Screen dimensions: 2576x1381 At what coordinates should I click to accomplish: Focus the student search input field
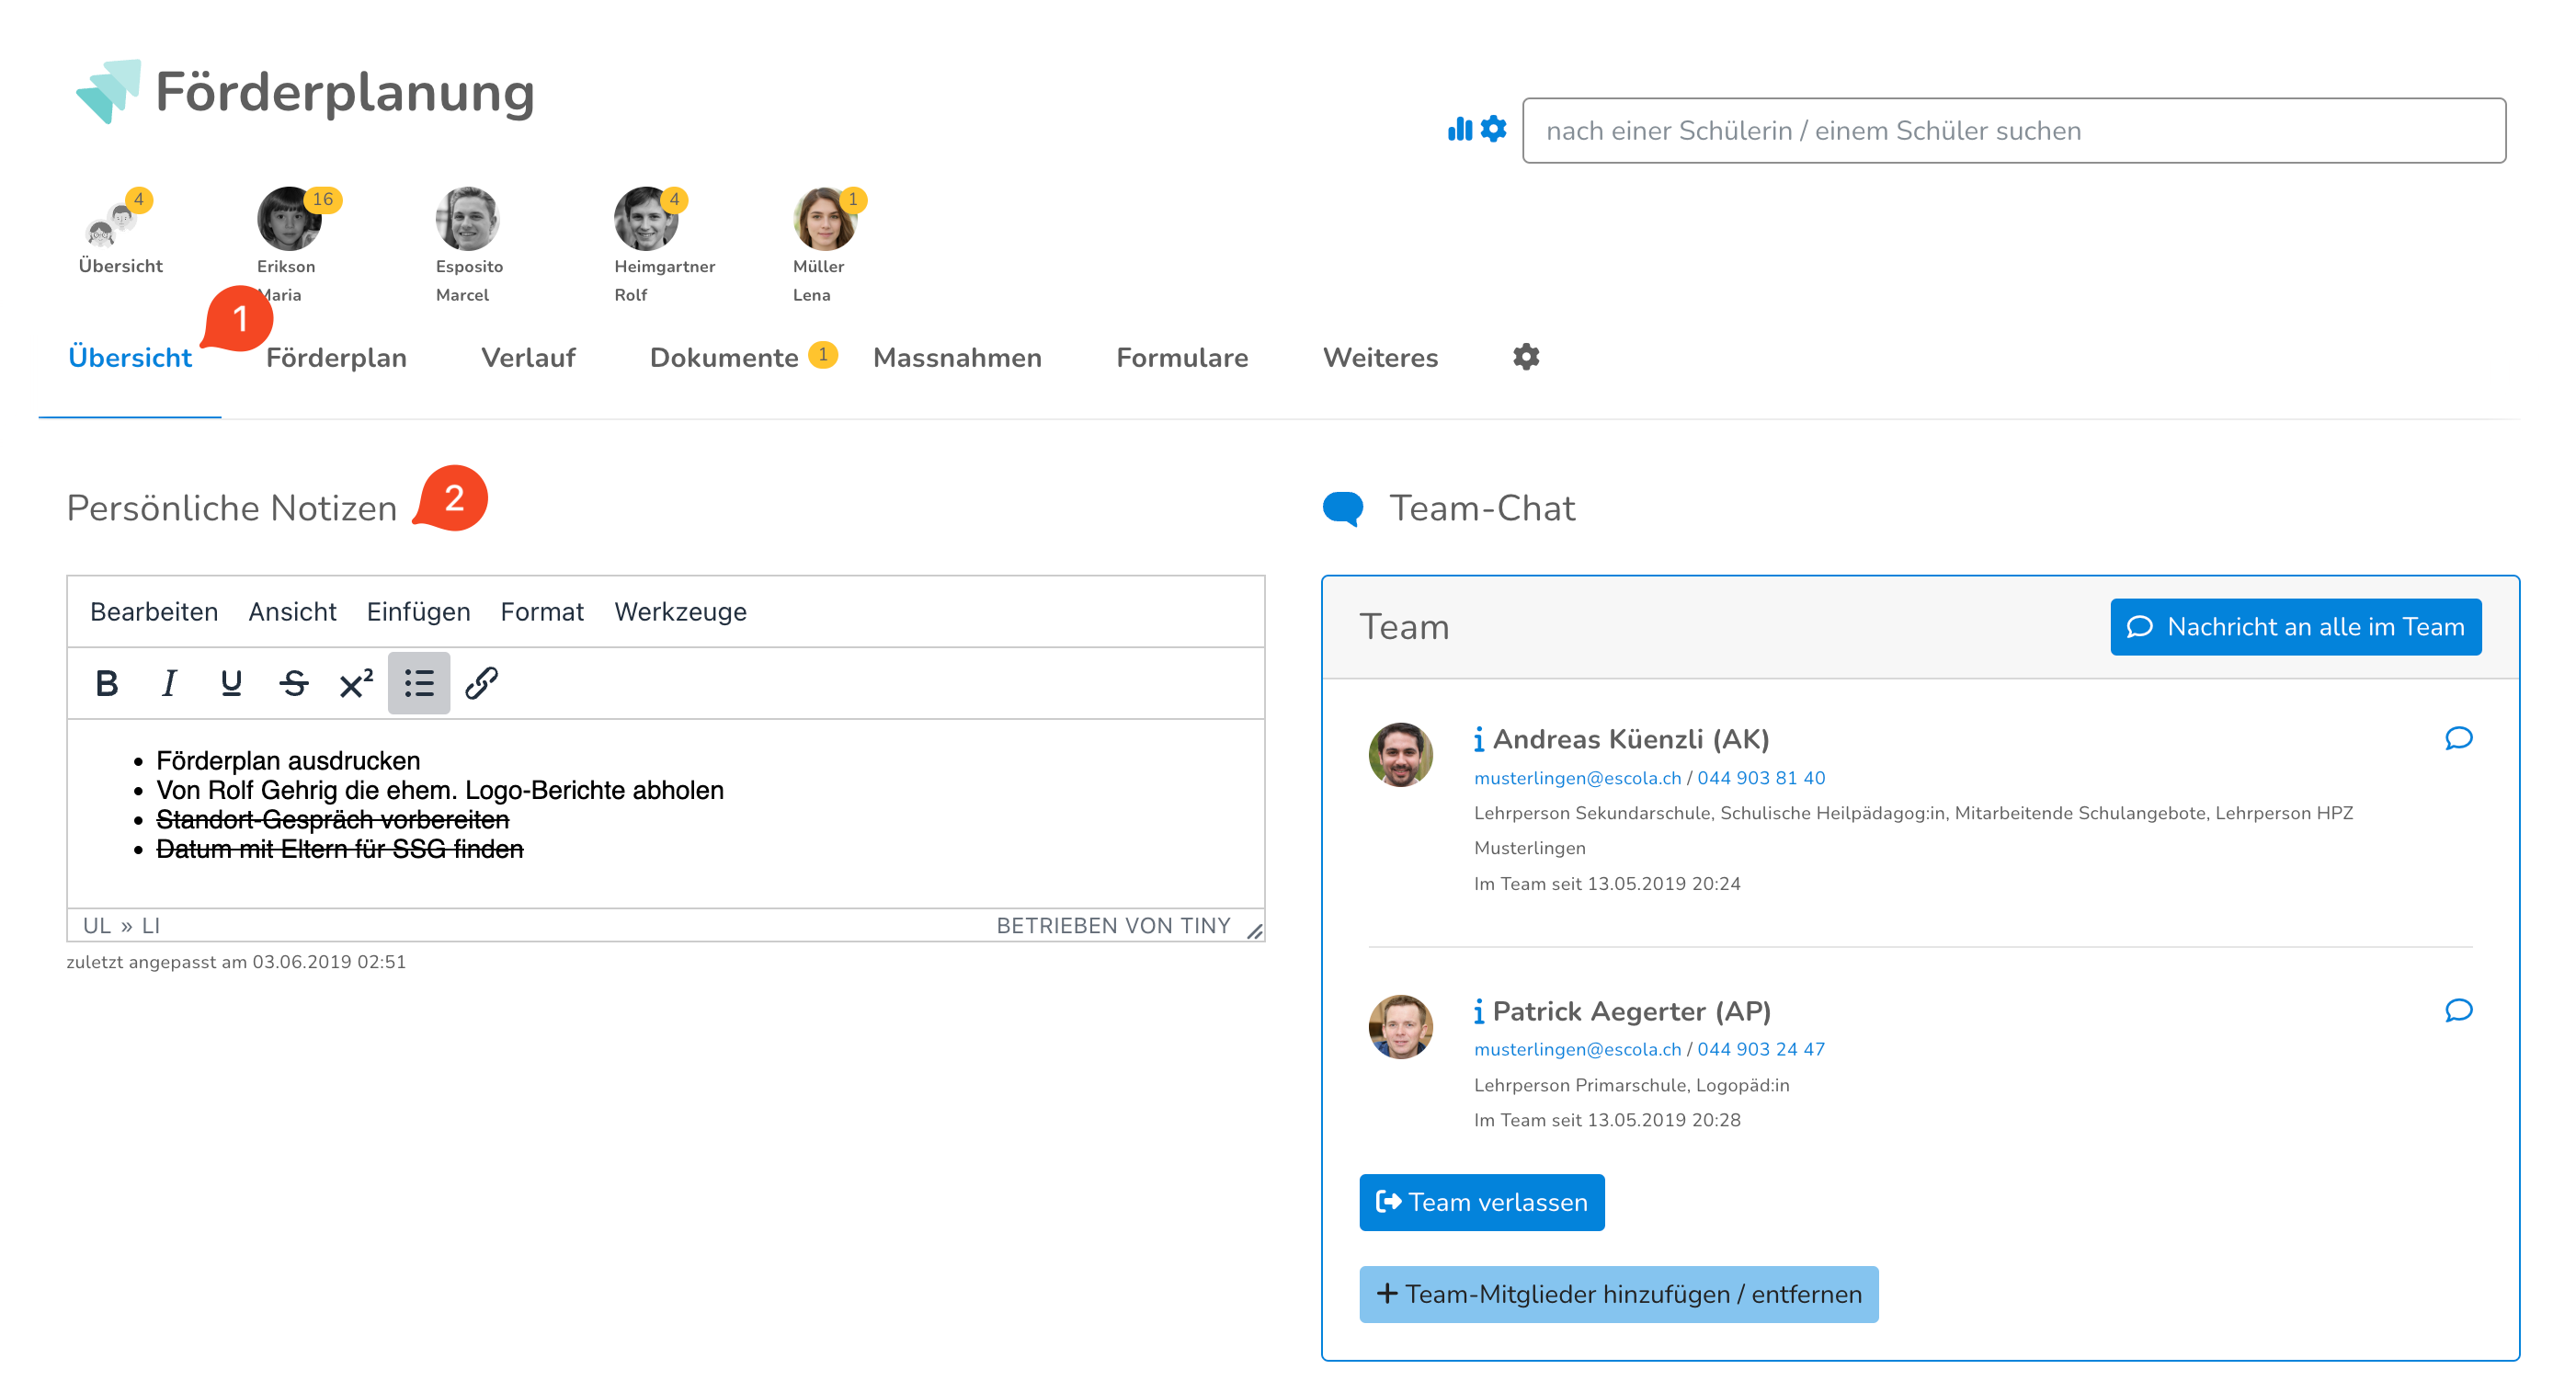point(2013,130)
